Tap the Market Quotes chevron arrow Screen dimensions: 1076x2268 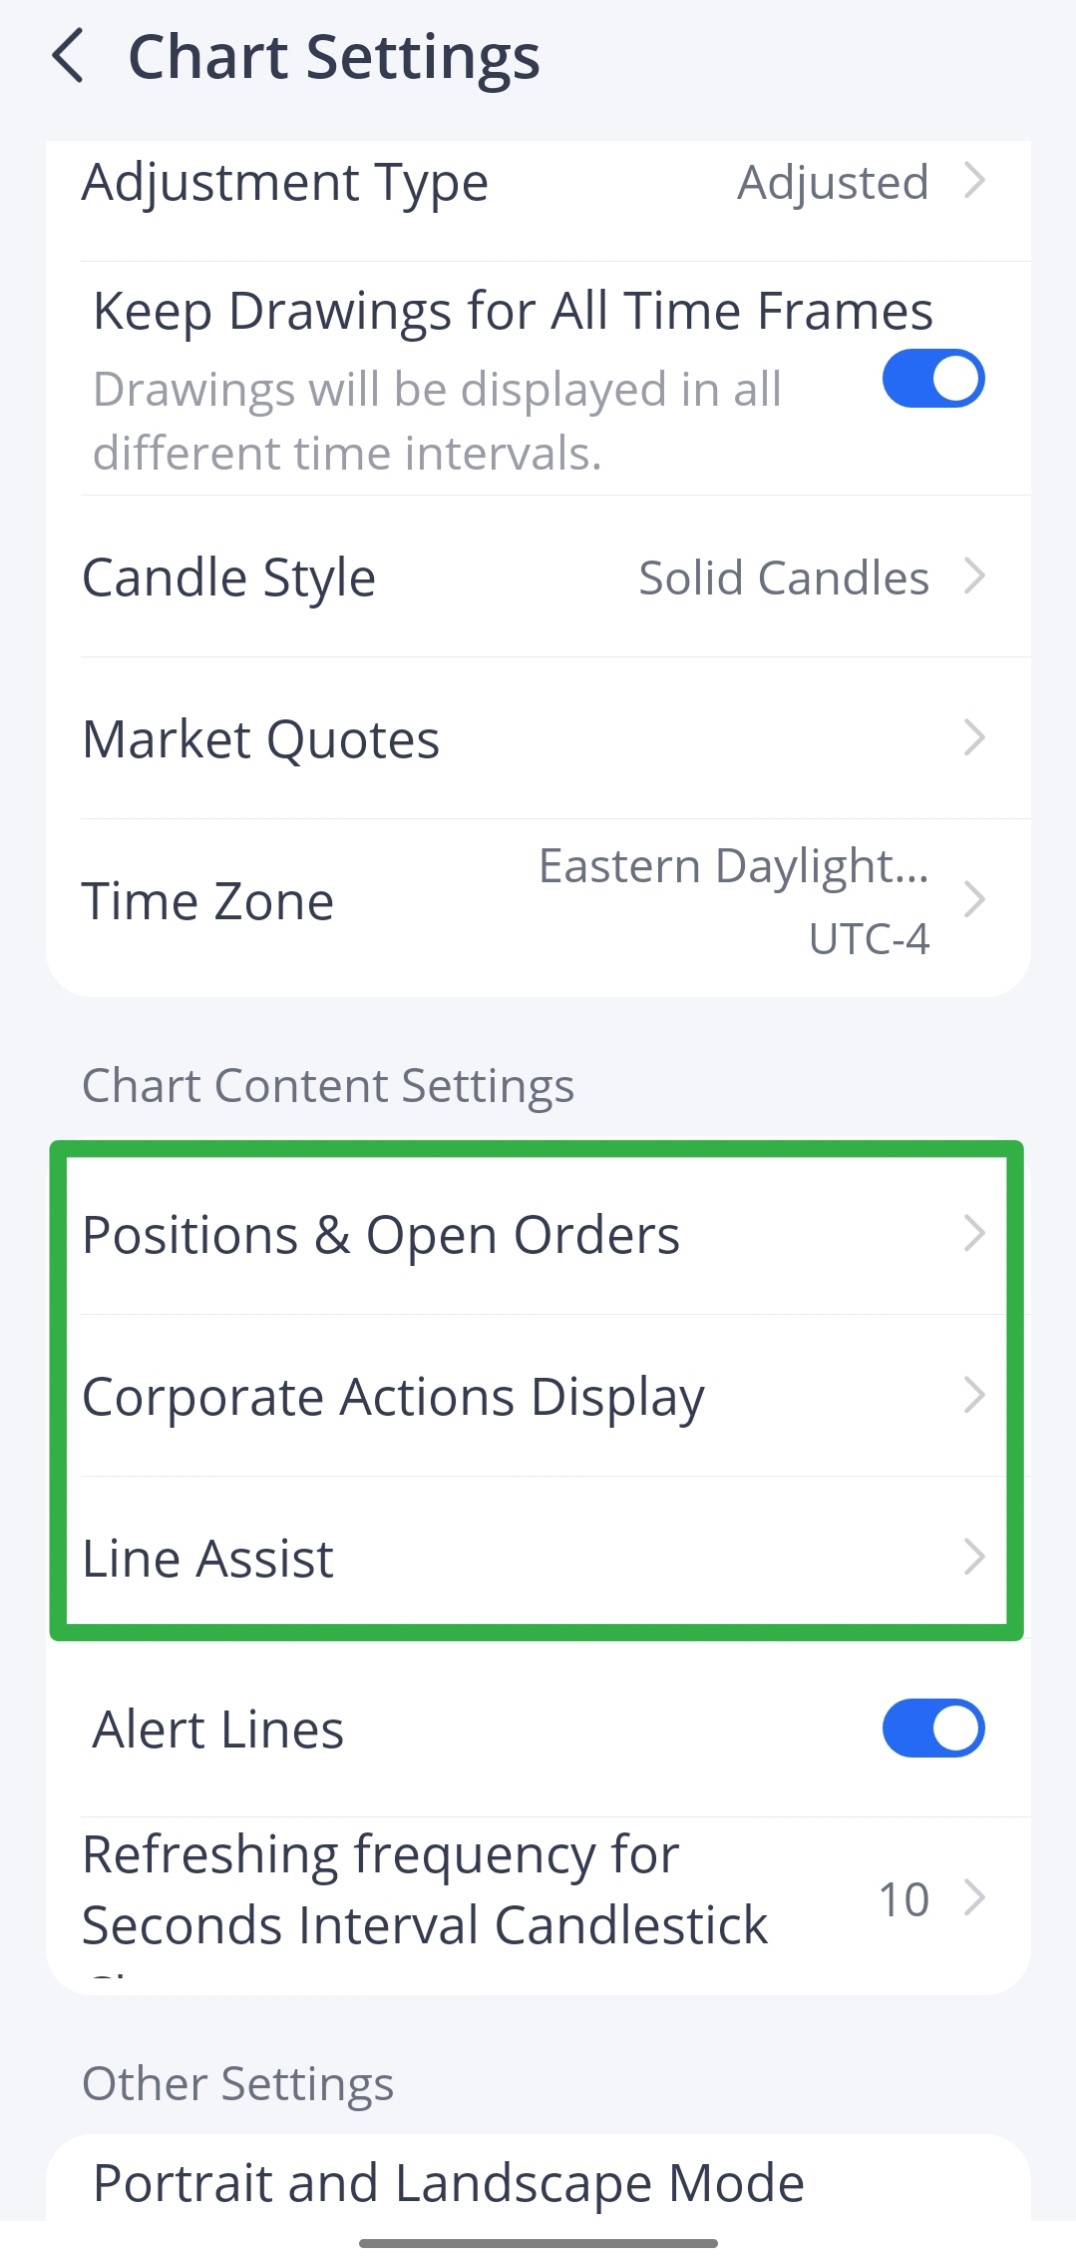[975, 739]
